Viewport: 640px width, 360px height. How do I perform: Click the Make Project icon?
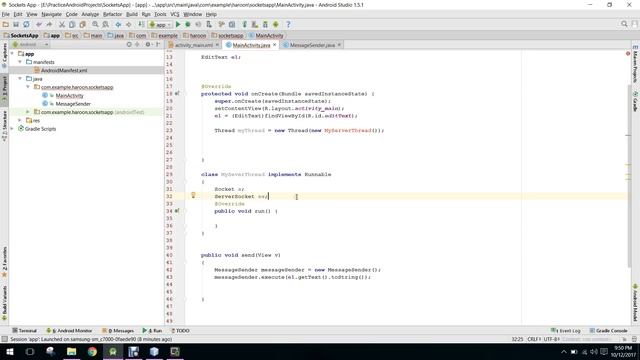point(141,24)
